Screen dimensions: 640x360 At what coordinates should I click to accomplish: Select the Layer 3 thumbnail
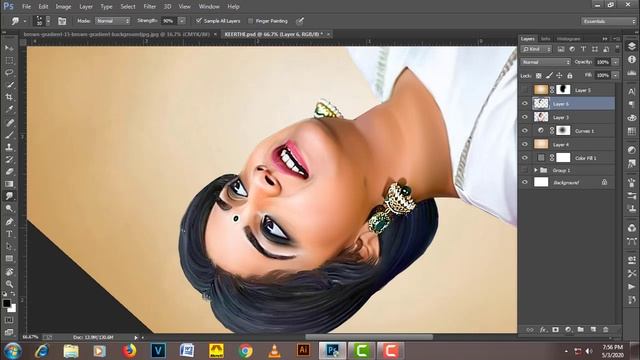541,117
